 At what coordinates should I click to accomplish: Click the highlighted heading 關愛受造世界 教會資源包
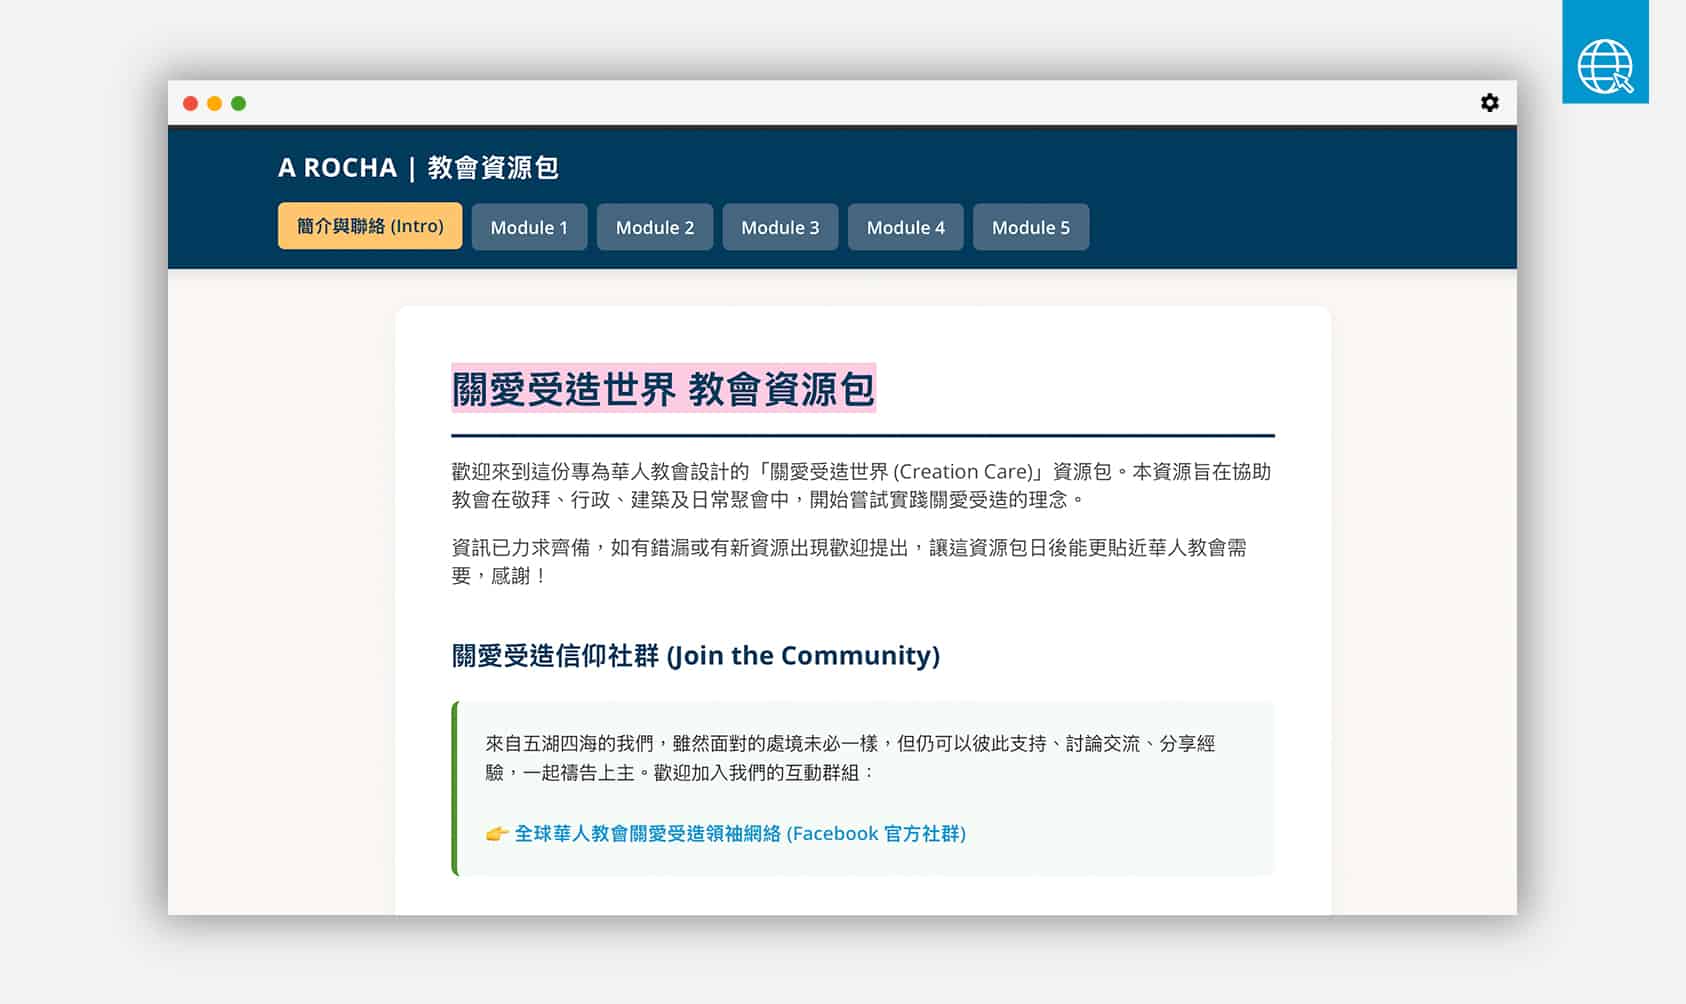click(663, 388)
